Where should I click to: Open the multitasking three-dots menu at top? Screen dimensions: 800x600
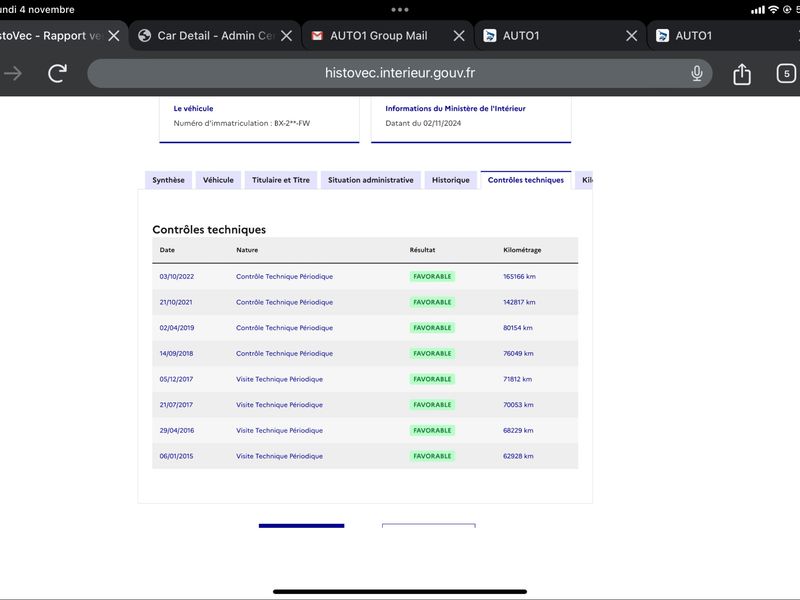point(399,10)
